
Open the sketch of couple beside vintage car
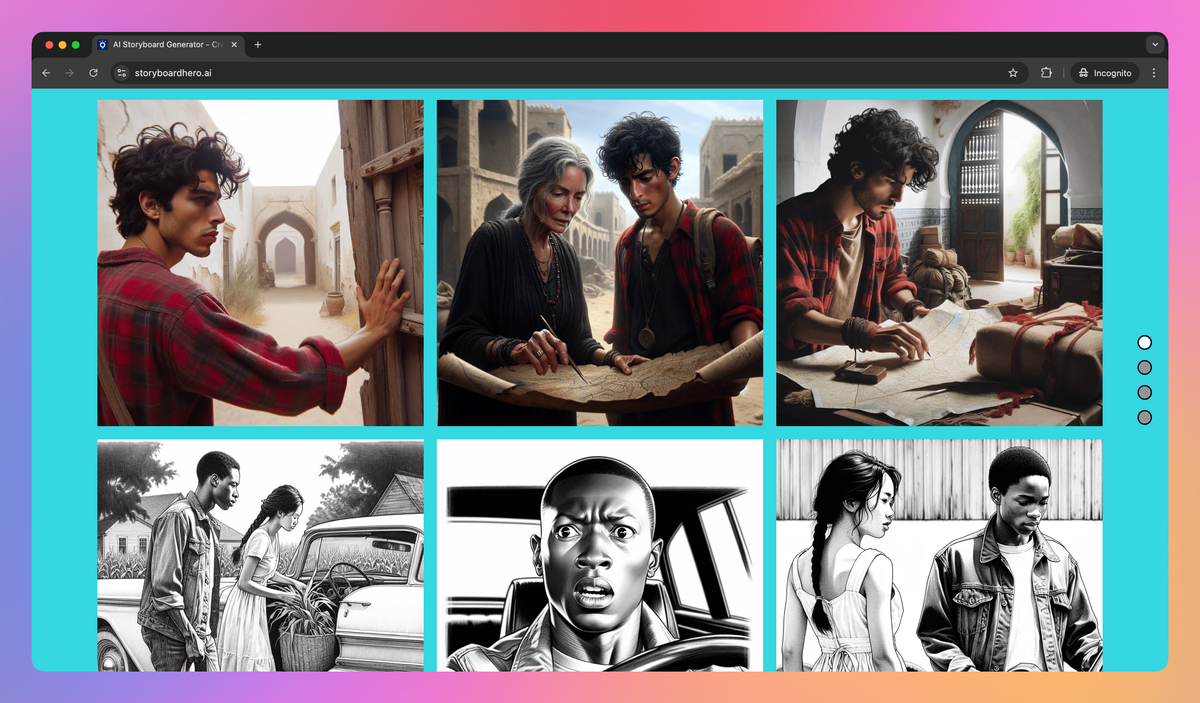coord(260,556)
